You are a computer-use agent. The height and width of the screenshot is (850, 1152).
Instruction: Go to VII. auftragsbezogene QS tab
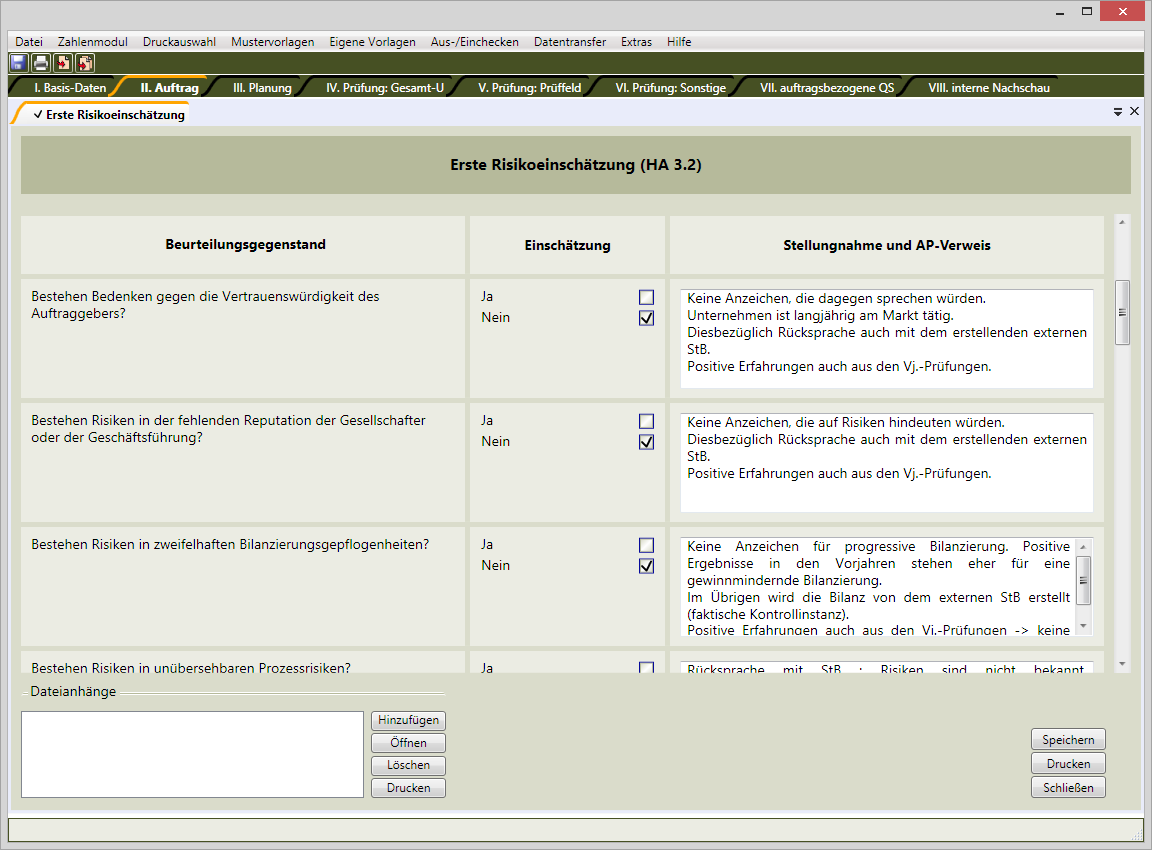pyautogui.click(x=826, y=88)
